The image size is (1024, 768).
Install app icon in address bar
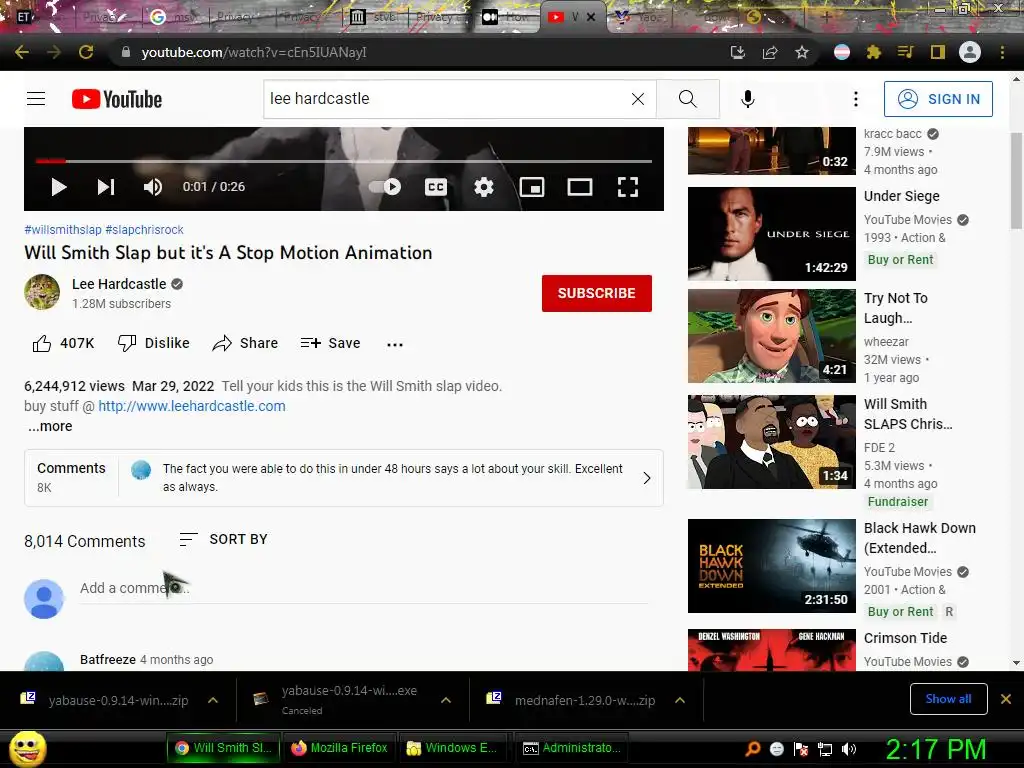coord(738,52)
